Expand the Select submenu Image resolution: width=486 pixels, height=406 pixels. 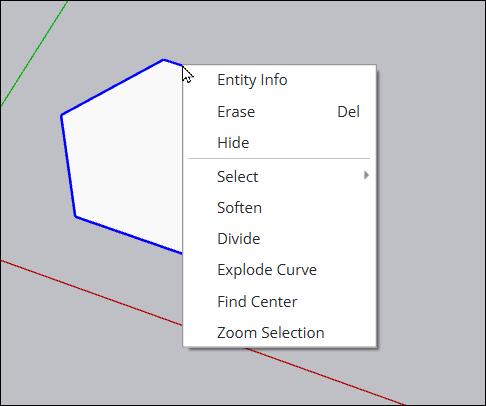pyautogui.click(x=280, y=177)
